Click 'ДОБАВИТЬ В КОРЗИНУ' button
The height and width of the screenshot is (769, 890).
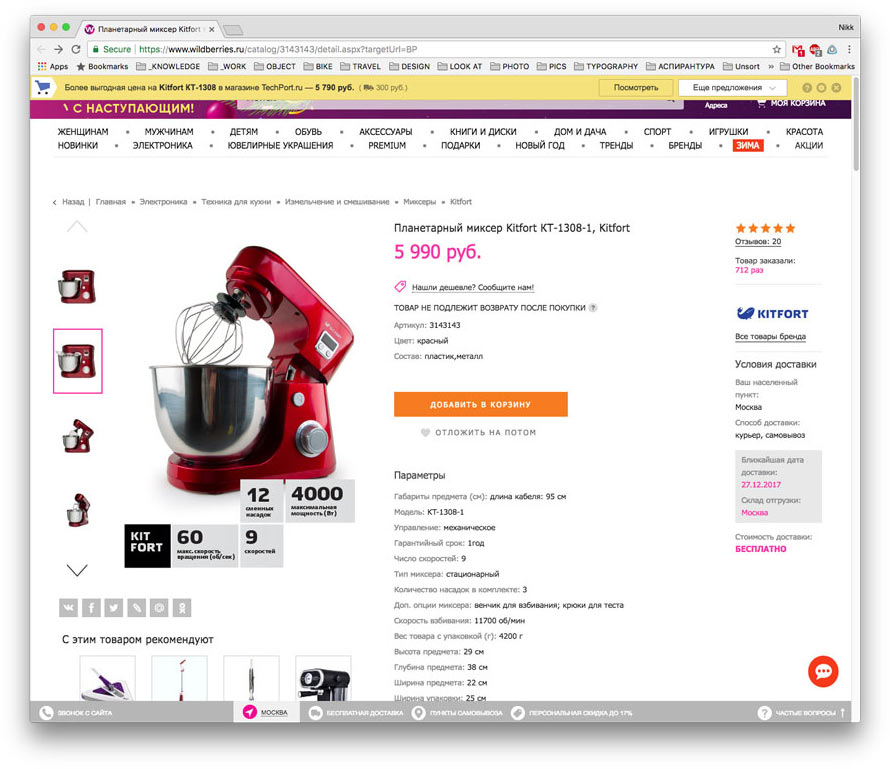481,404
